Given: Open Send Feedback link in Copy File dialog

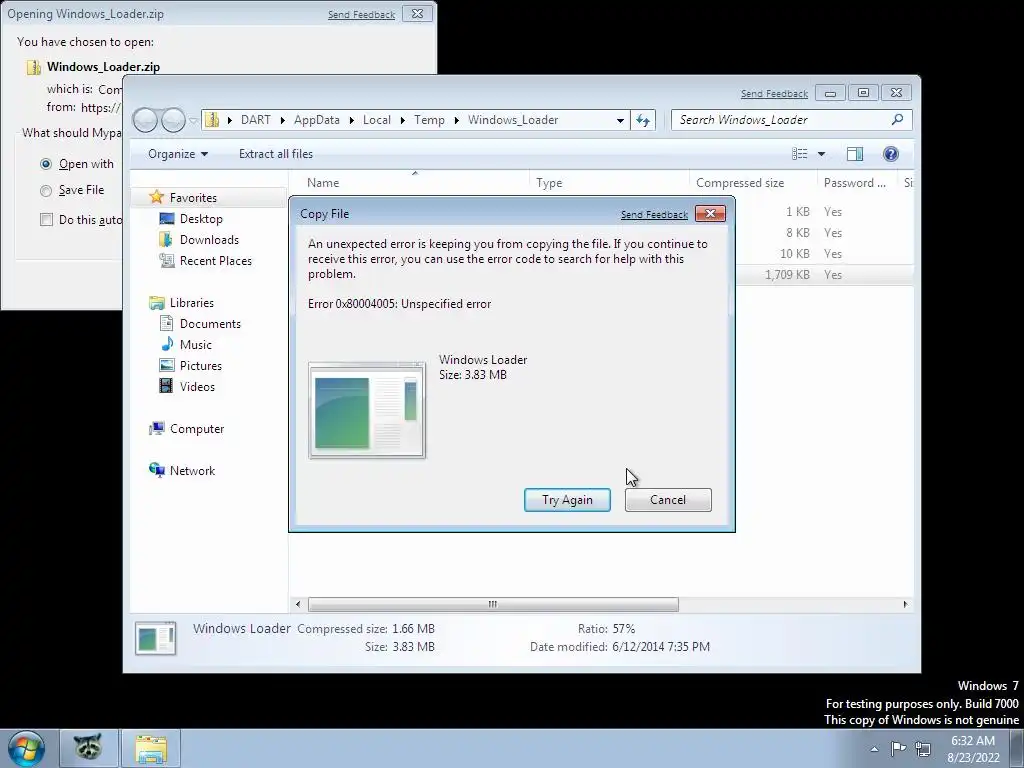Looking at the screenshot, I should pos(654,214).
